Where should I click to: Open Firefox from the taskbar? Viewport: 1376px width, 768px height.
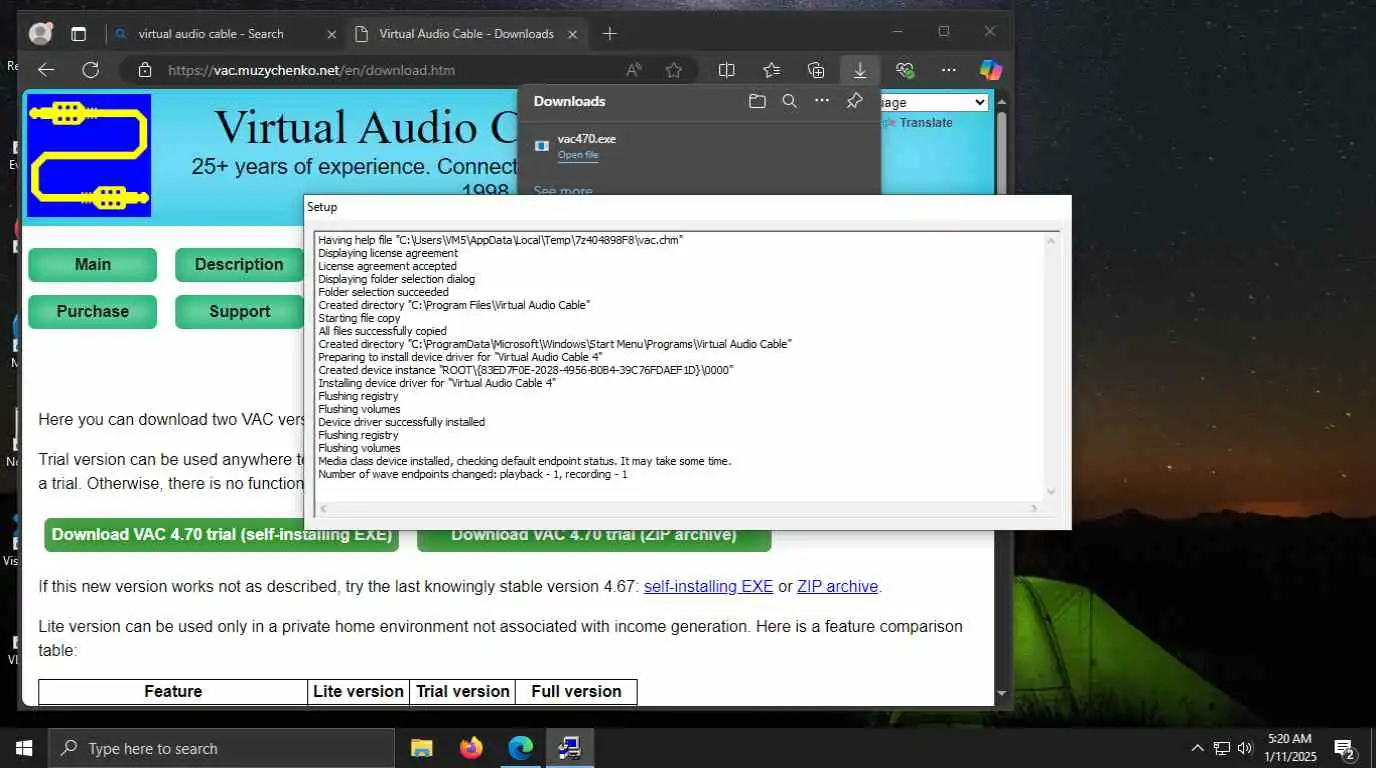click(471, 748)
